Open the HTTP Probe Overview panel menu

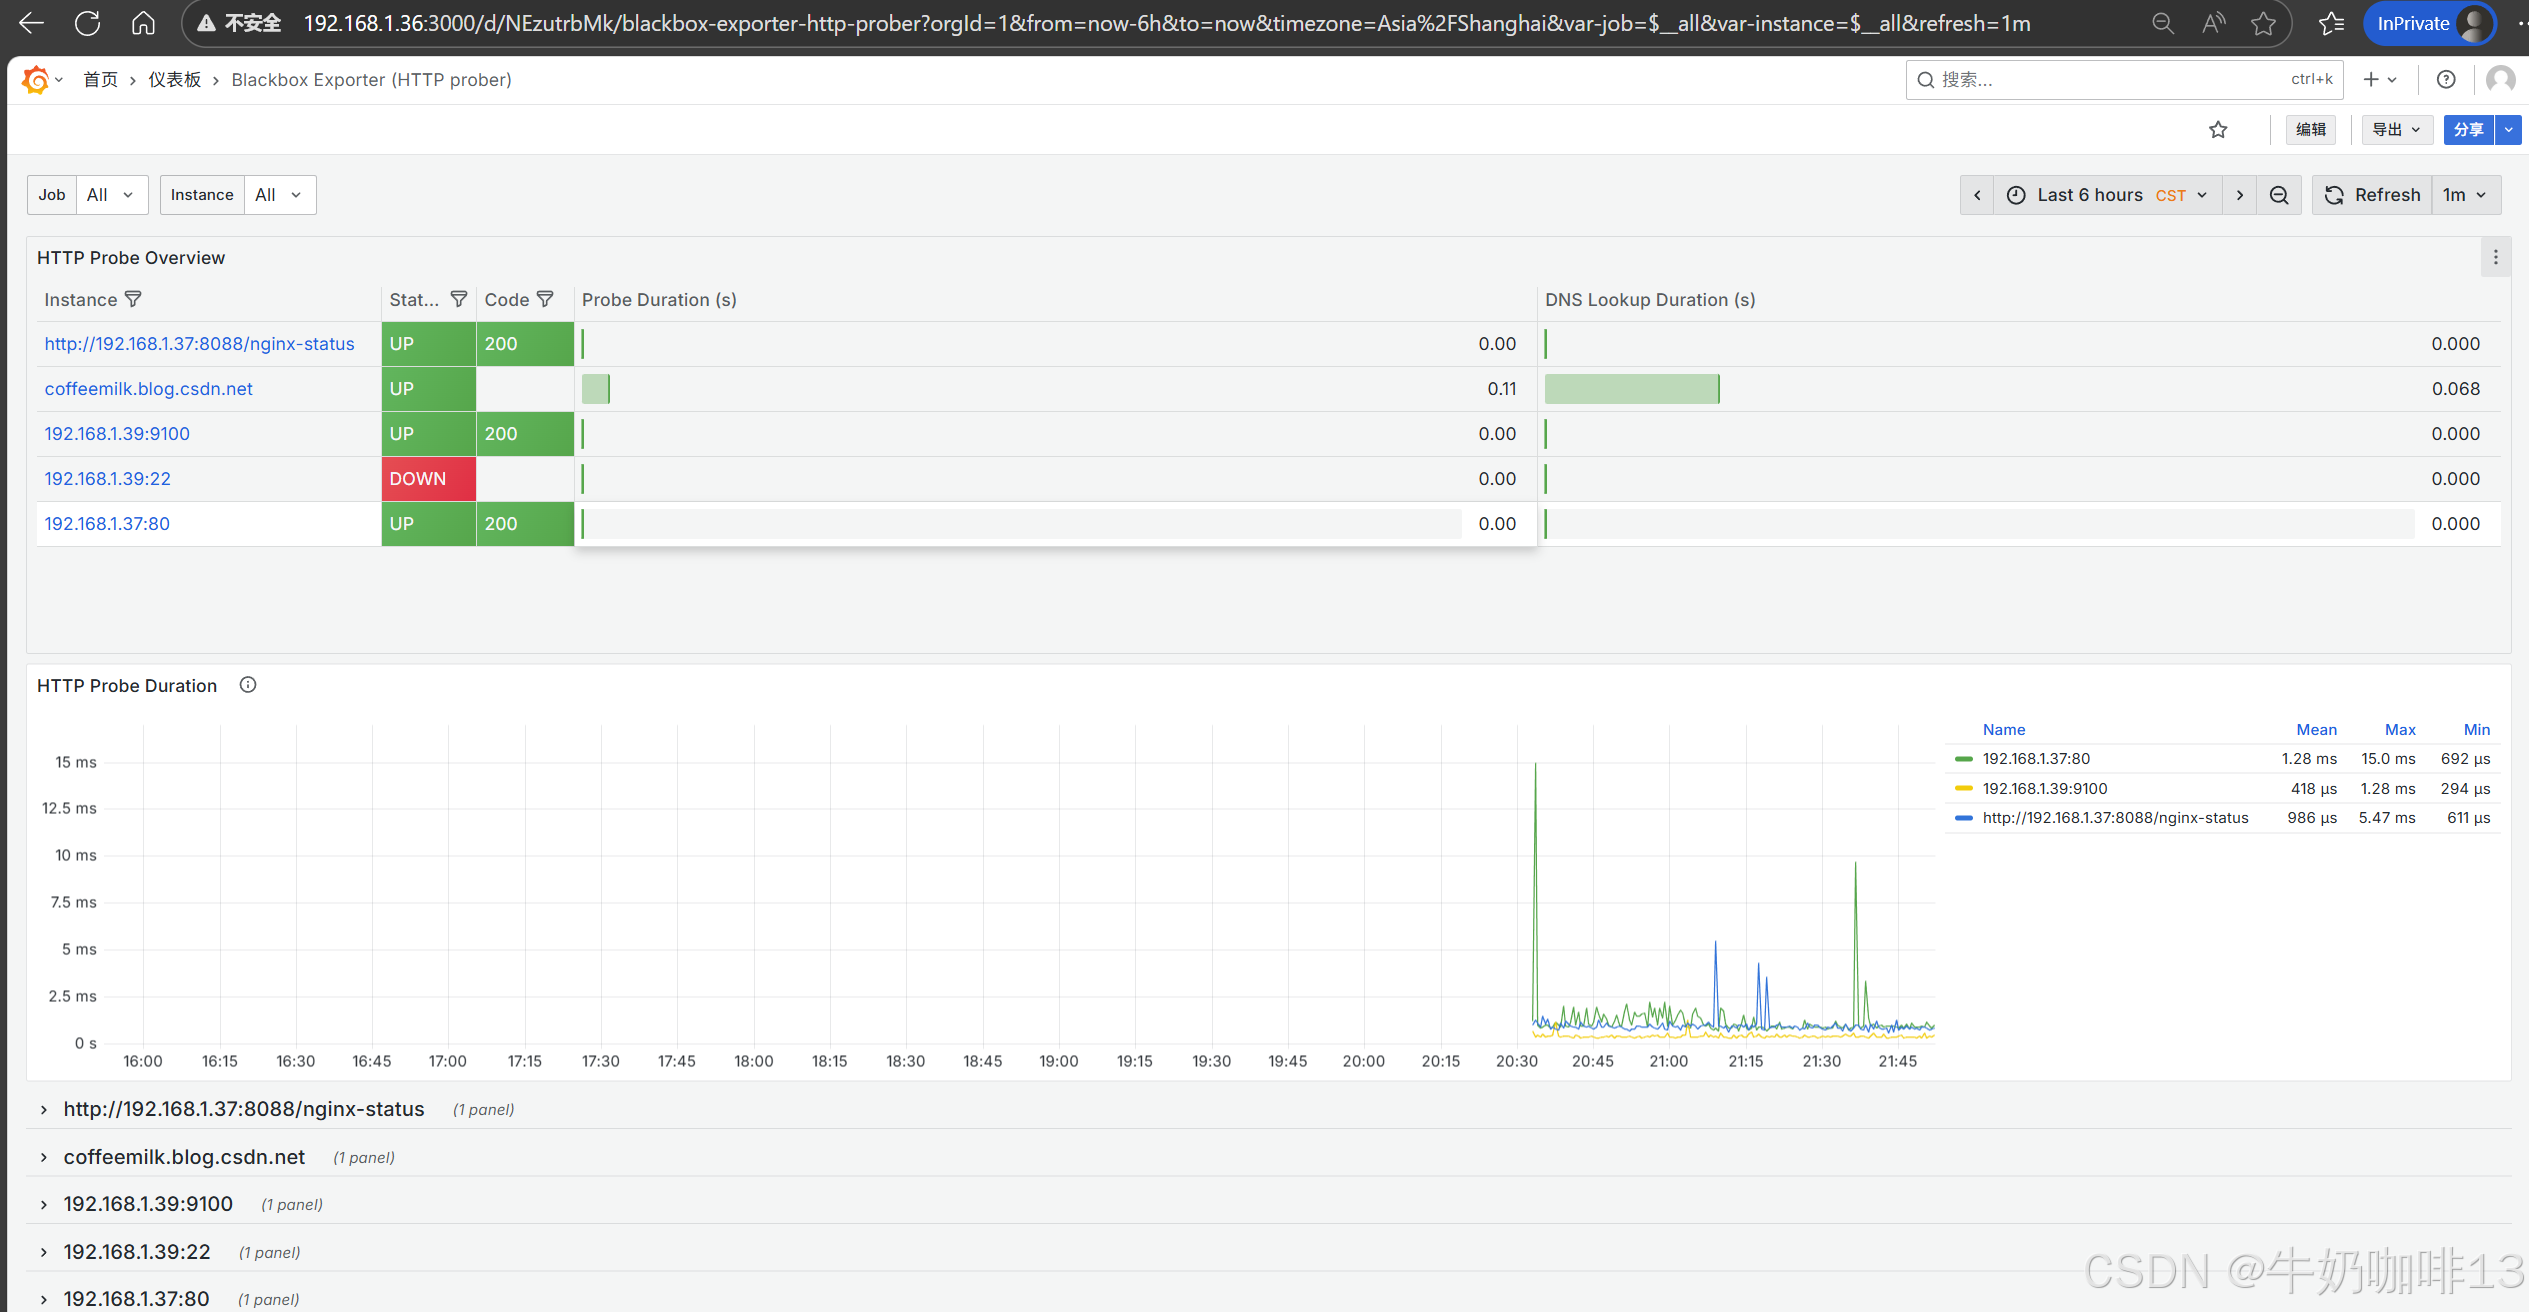(2495, 258)
